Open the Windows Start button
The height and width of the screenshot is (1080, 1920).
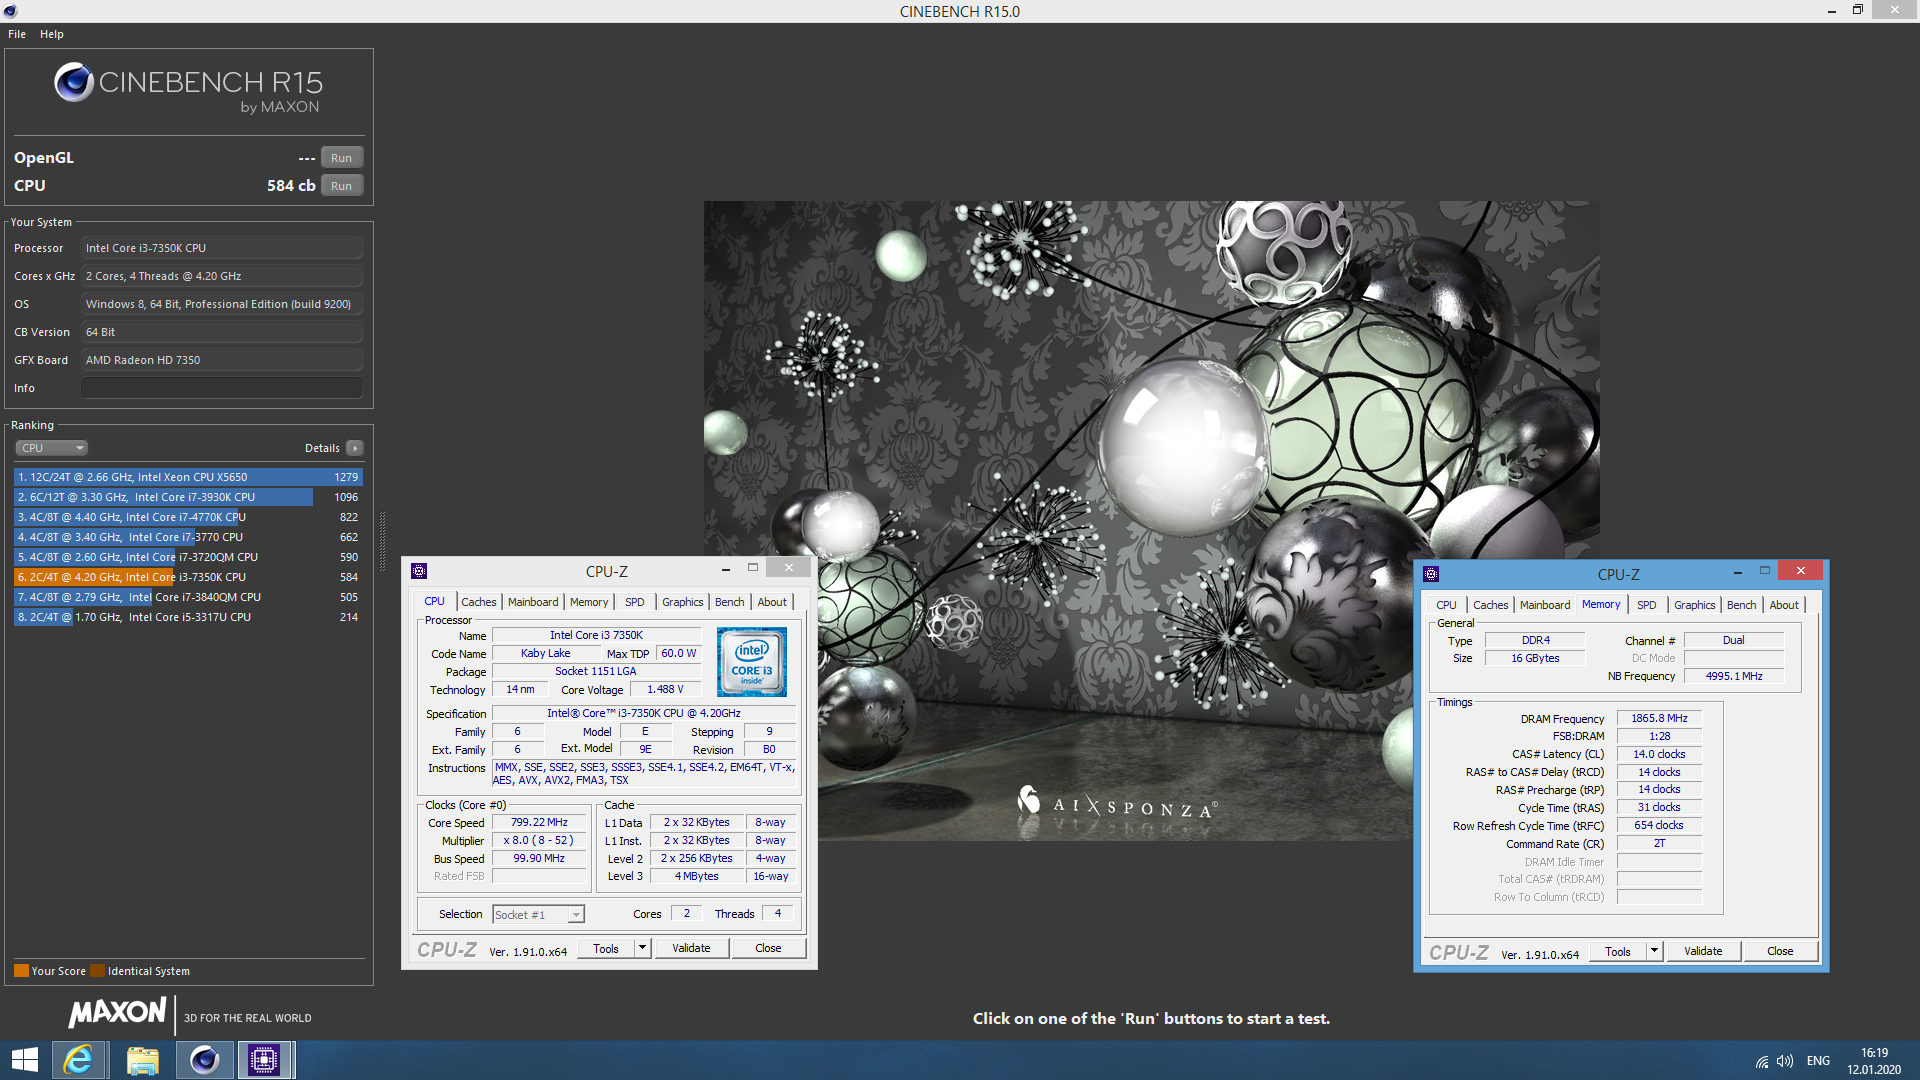(25, 1060)
